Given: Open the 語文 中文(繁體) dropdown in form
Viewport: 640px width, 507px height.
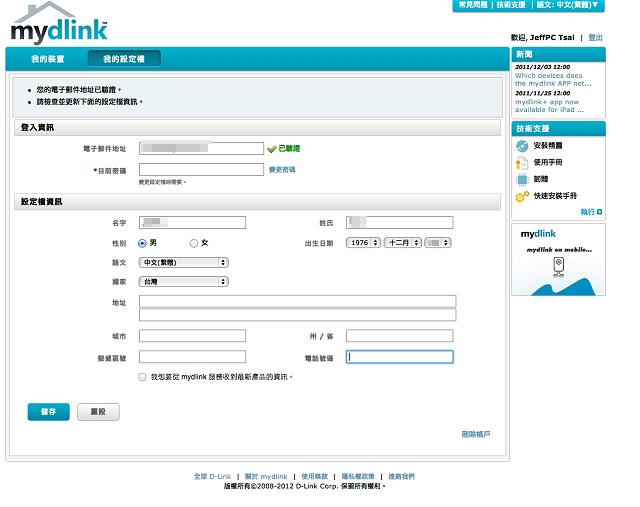Looking at the screenshot, I should pos(184,262).
